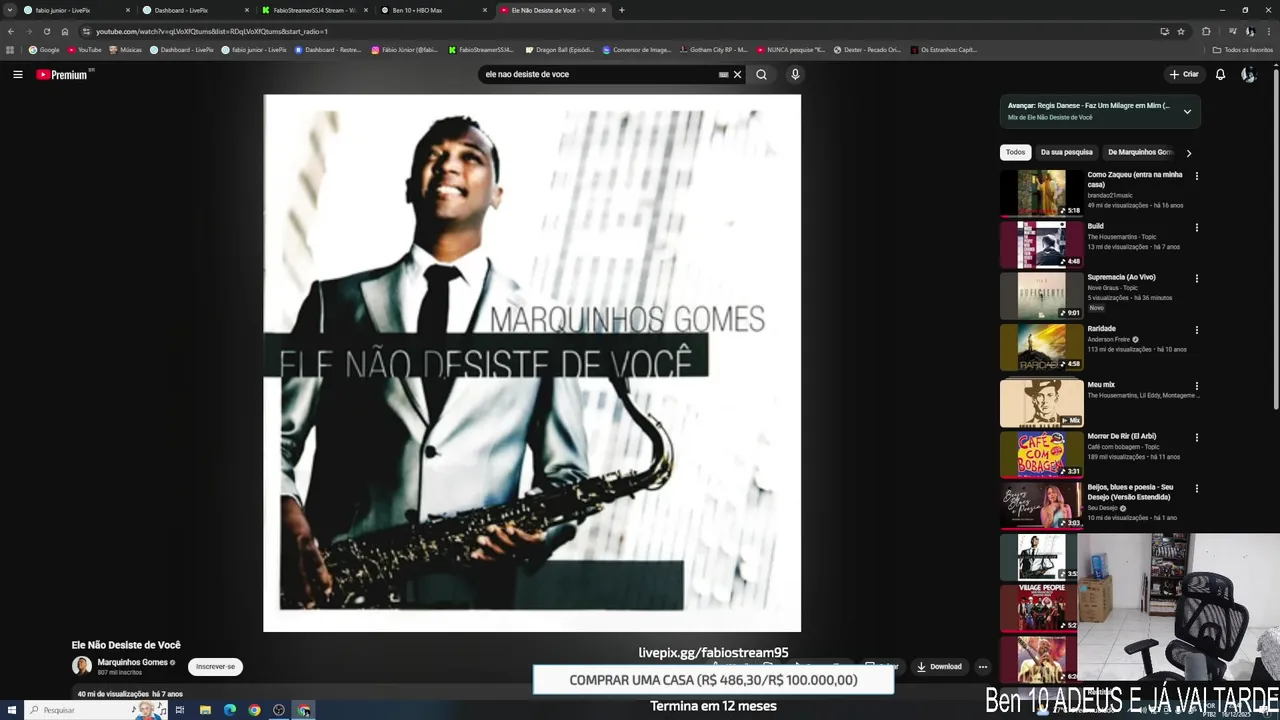Open a new browser tab
Viewport: 1280px width, 720px height.
click(x=622, y=10)
